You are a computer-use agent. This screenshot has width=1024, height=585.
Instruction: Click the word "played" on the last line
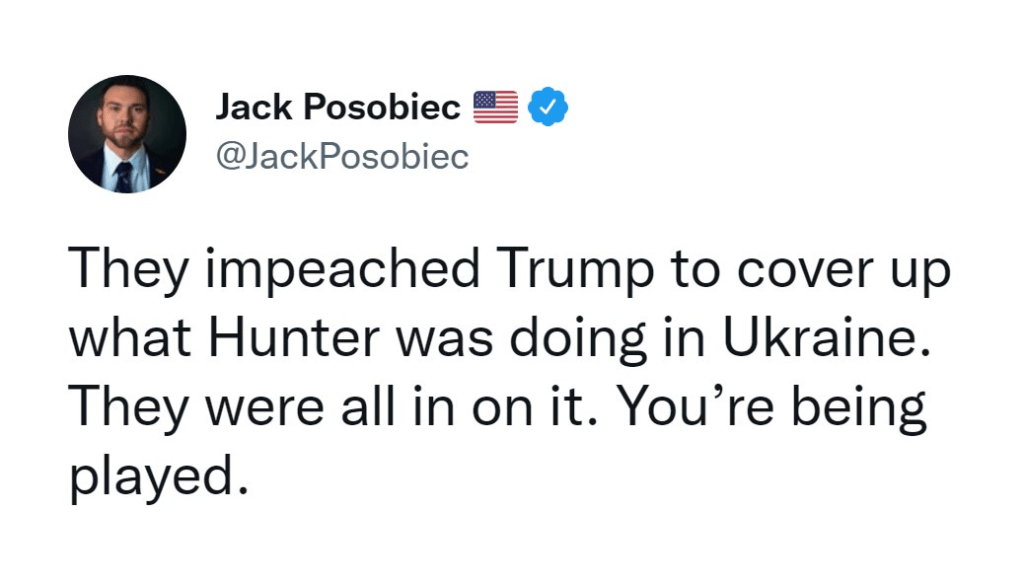coord(156,476)
